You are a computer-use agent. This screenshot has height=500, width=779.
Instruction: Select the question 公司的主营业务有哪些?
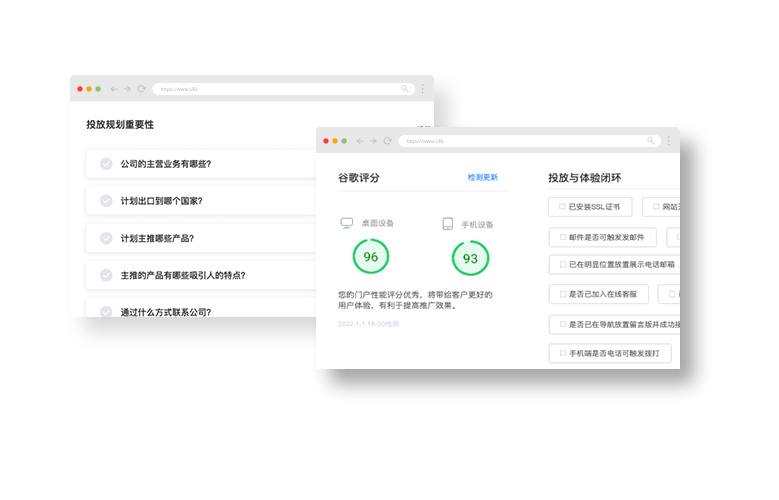[165, 164]
